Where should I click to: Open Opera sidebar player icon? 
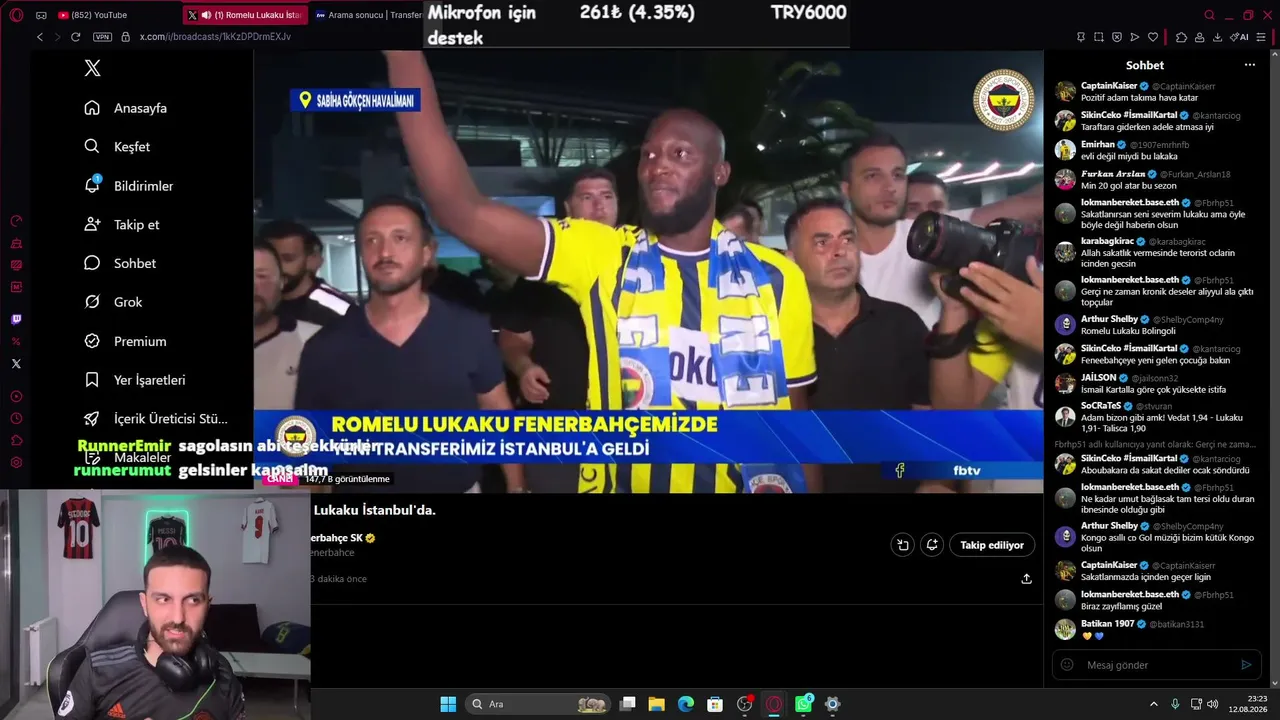[x=16, y=397]
